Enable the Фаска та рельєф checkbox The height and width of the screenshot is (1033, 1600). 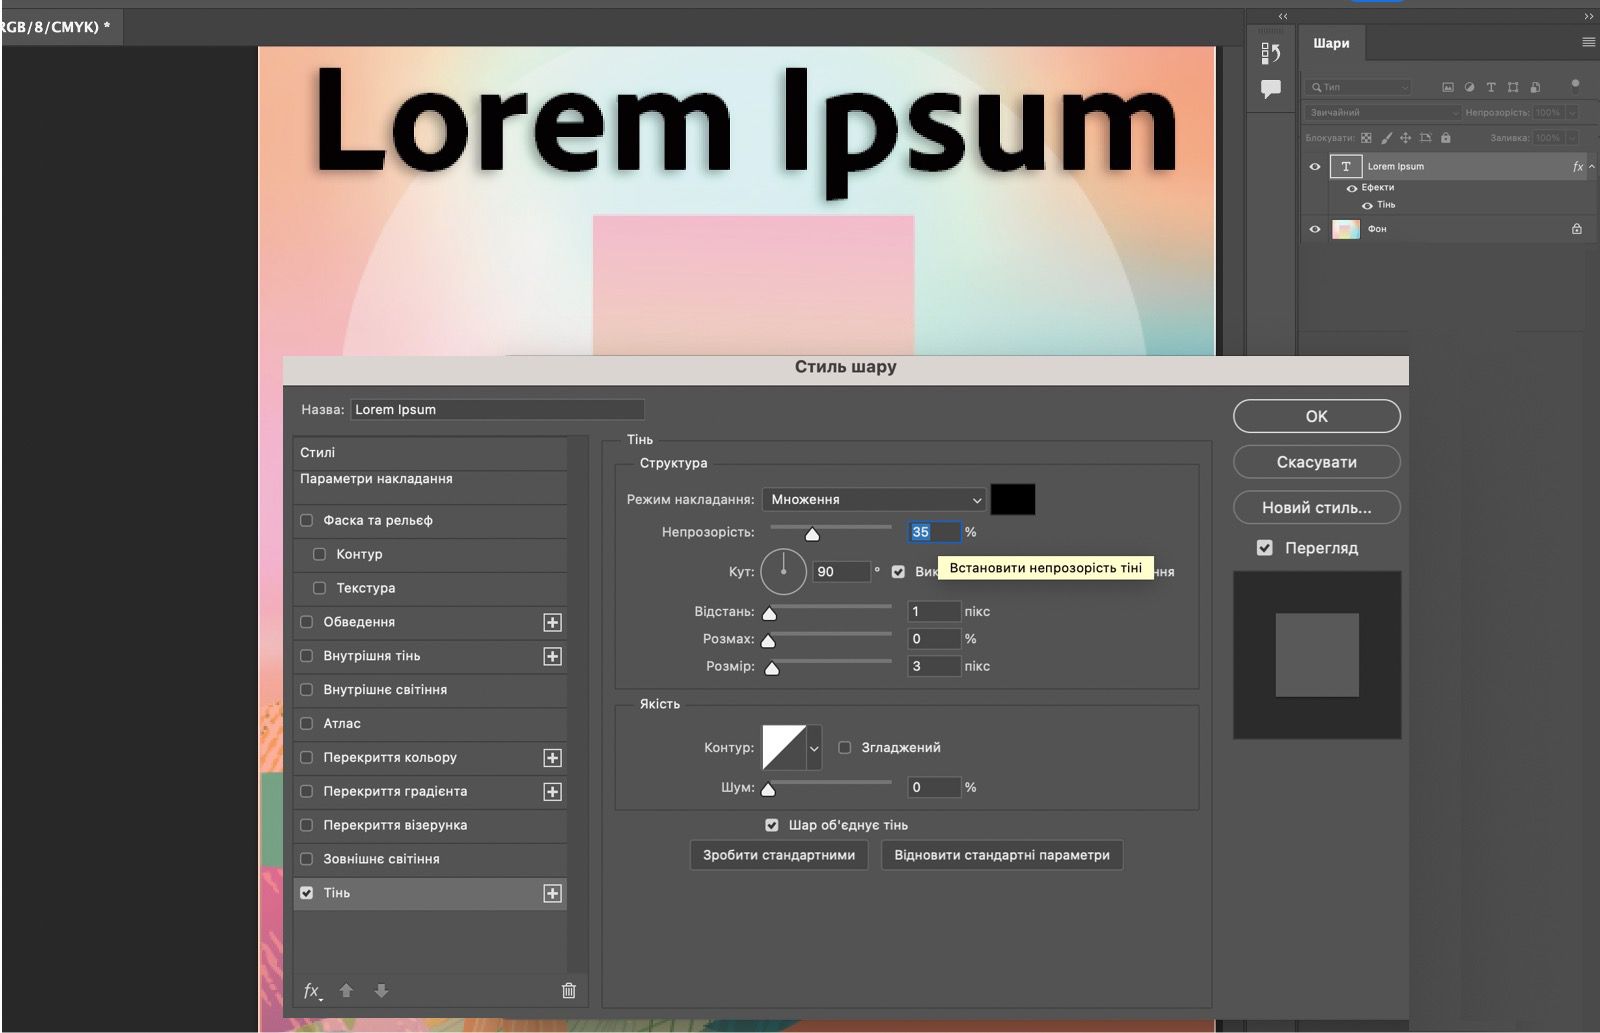307,520
